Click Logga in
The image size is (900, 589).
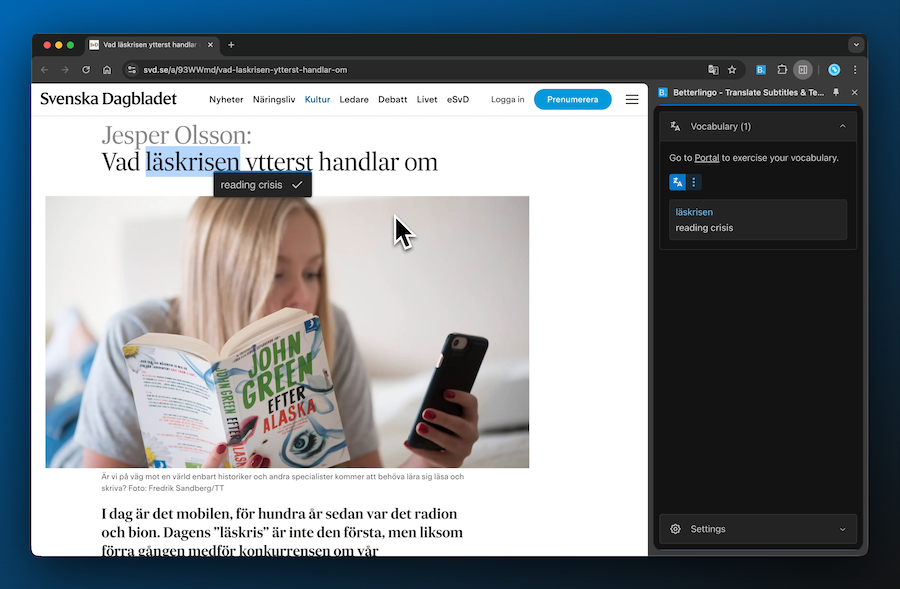pos(507,99)
